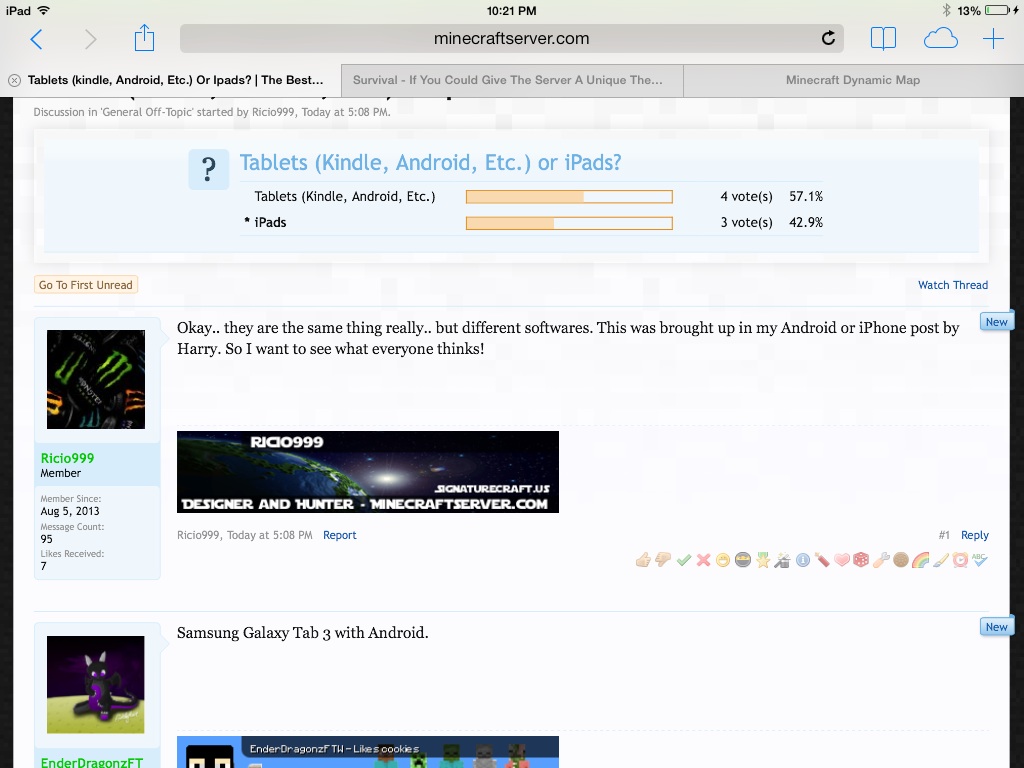This screenshot has height=768, width=1024.
Task: Rate post with ninja face icon
Action: click(743, 560)
